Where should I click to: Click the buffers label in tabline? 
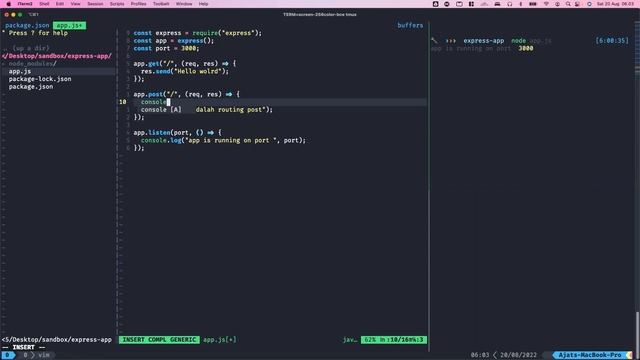coord(410,25)
